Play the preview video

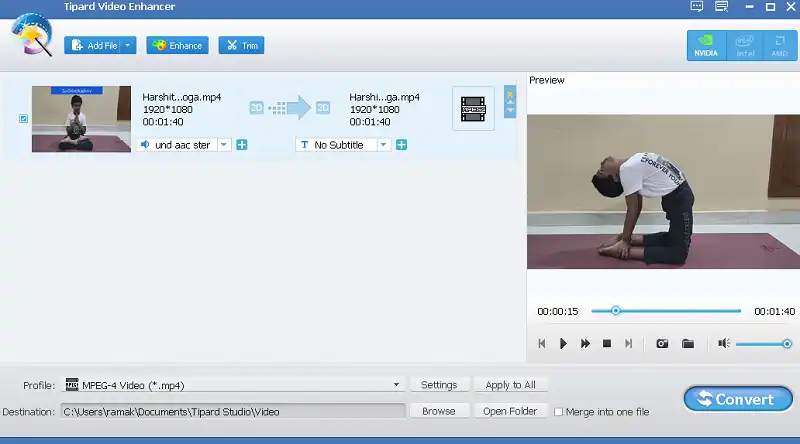(563, 344)
